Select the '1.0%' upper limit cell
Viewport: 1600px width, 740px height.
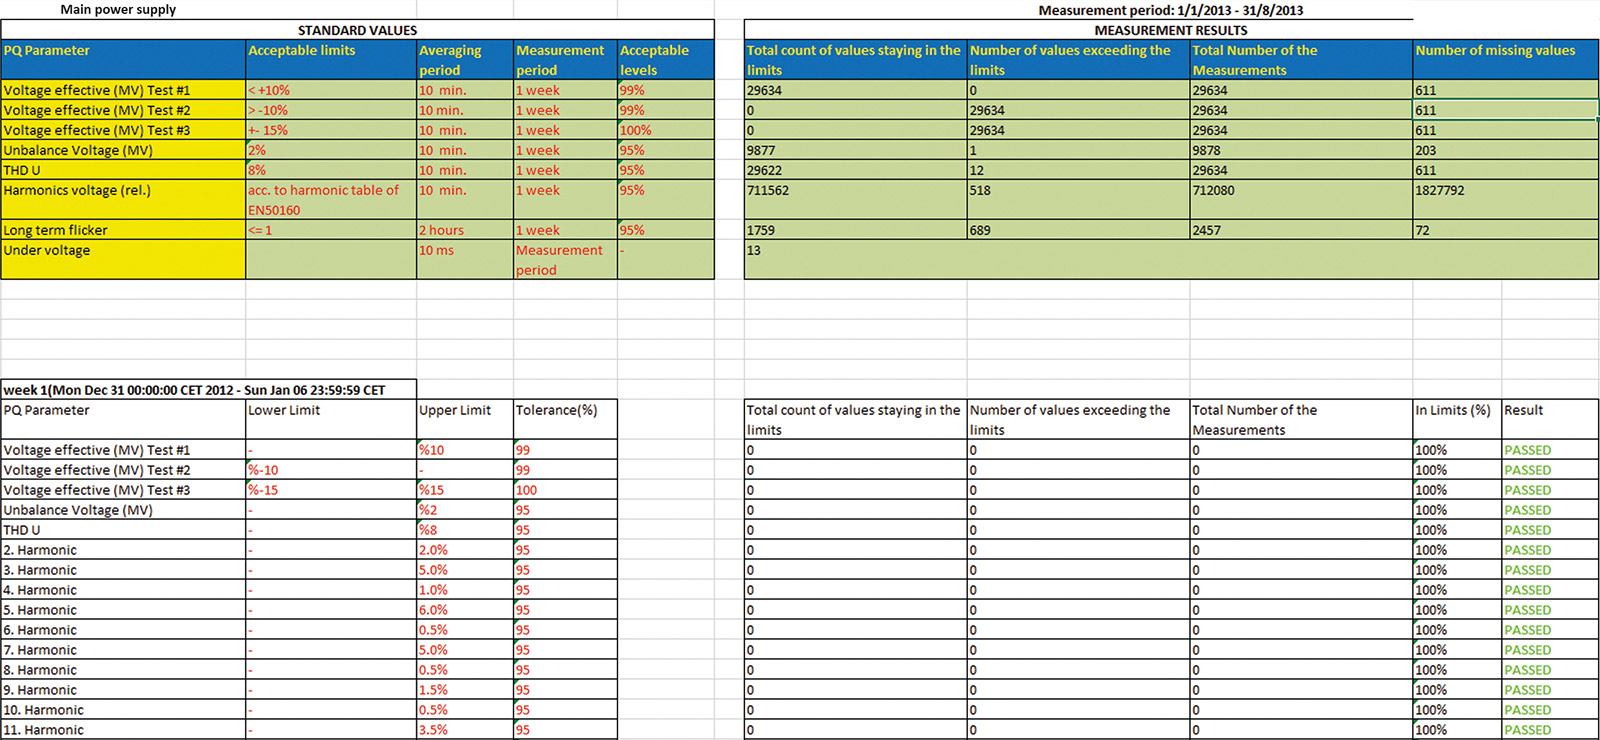[465, 590]
